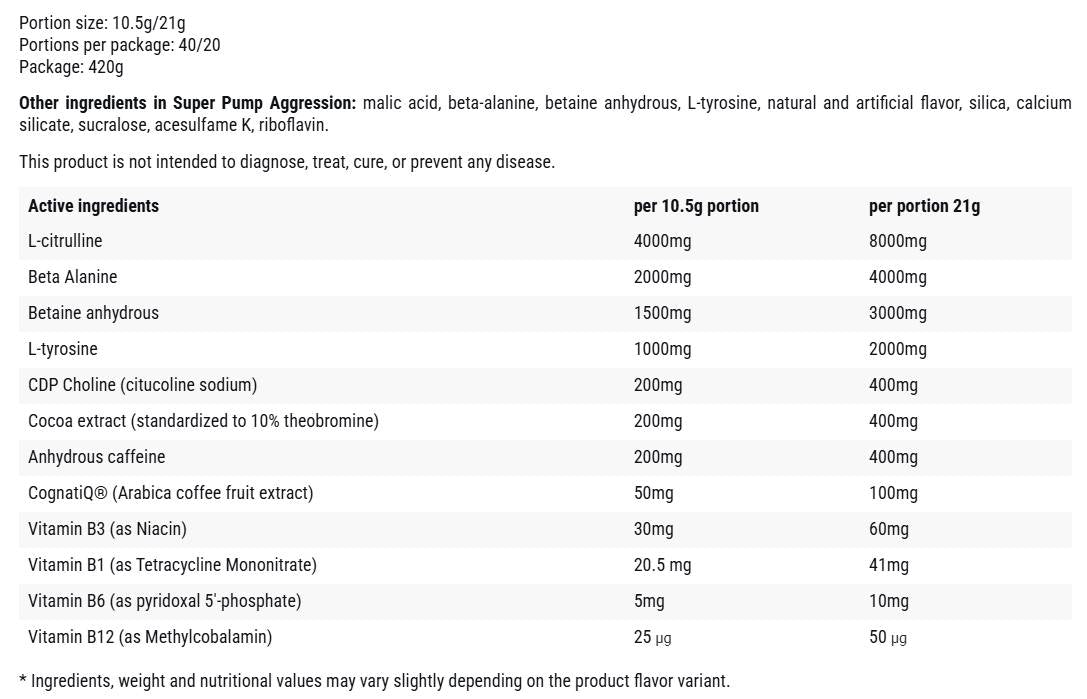Select the Betaine anhydrous row
Image resolution: width=1087 pixels, height=699 pixels.
pos(545,313)
